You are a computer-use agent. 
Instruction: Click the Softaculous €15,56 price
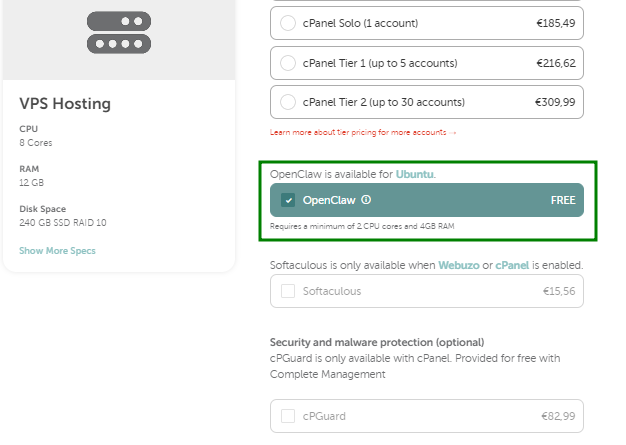click(x=559, y=291)
